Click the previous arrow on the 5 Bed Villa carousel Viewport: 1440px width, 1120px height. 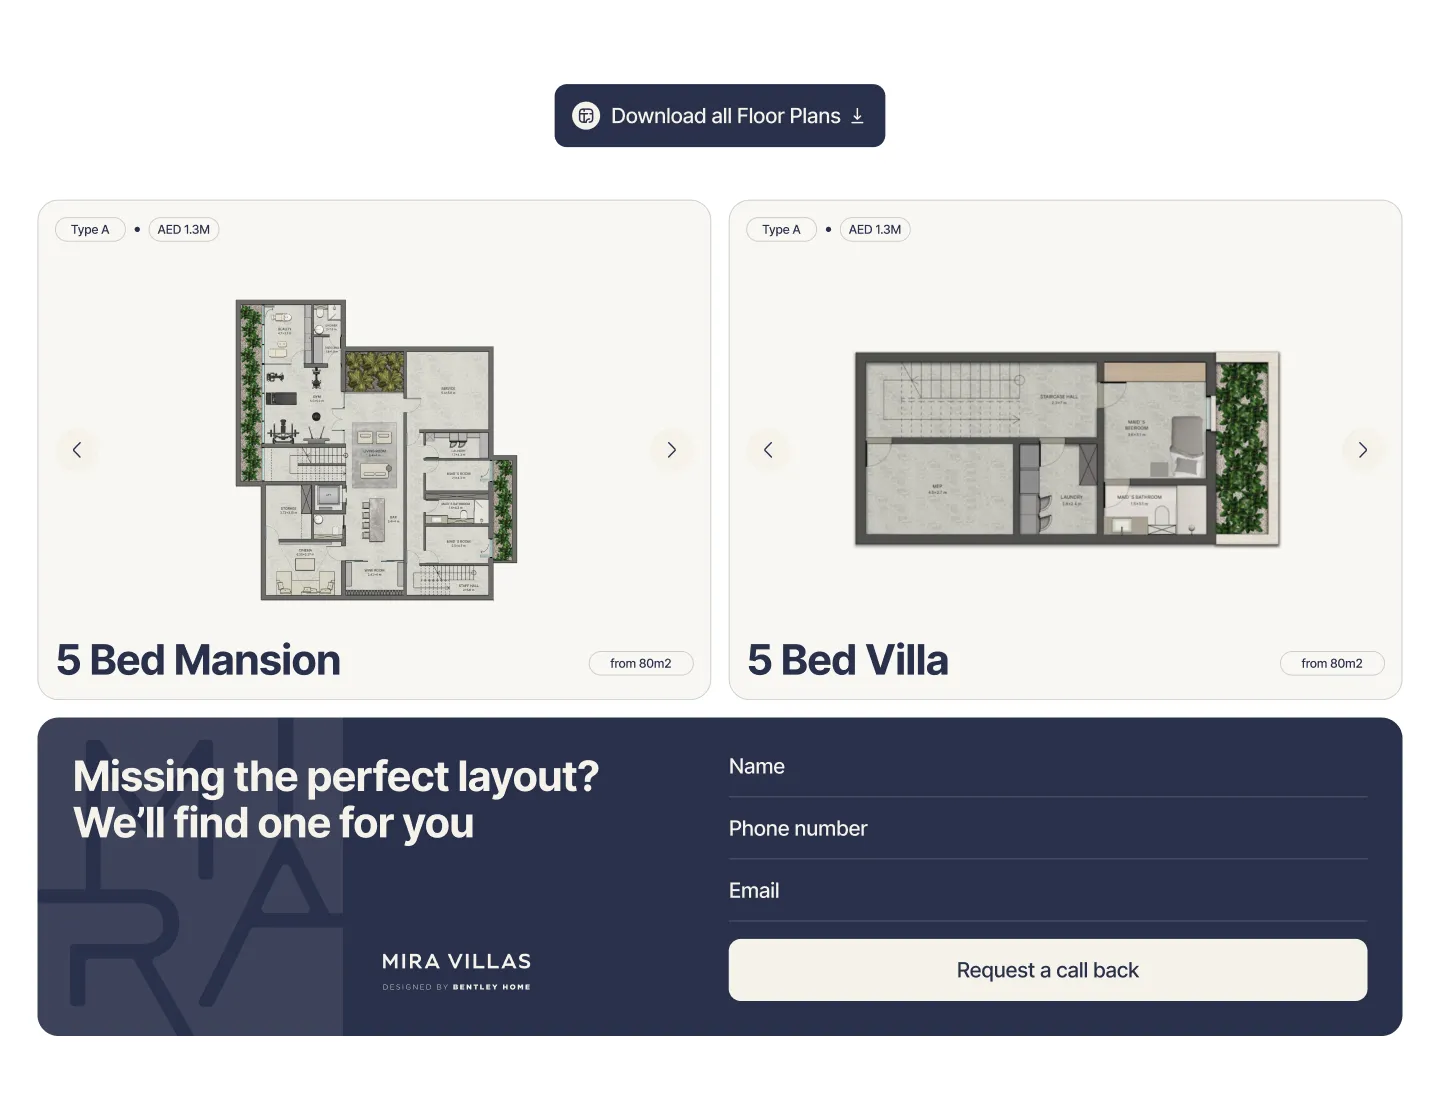click(768, 450)
